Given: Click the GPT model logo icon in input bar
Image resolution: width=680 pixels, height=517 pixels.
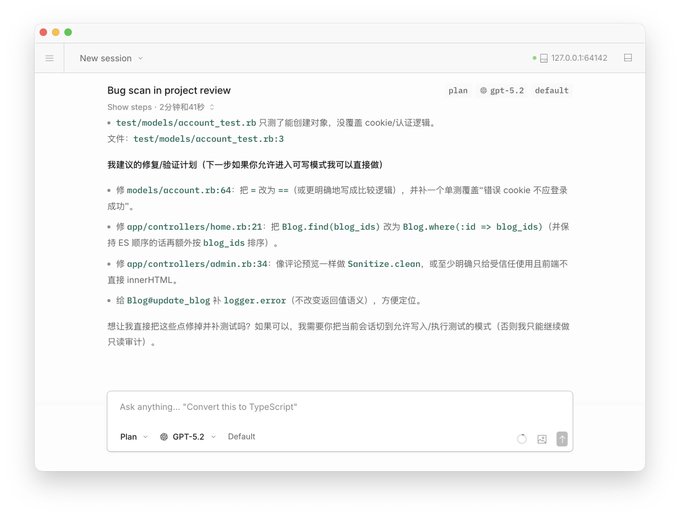Looking at the screenshot, I should click(164, 437).
